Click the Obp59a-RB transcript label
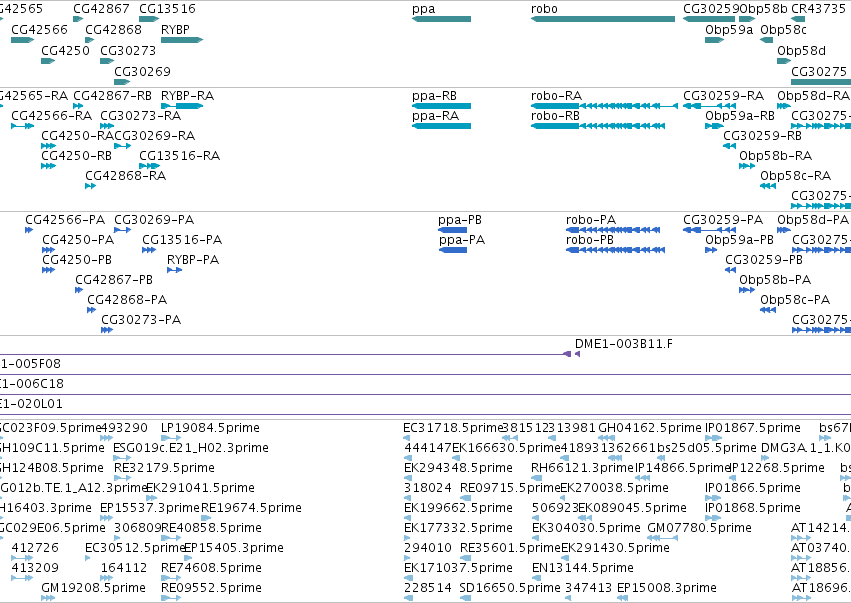851x603 pixels. click(740, 116)
